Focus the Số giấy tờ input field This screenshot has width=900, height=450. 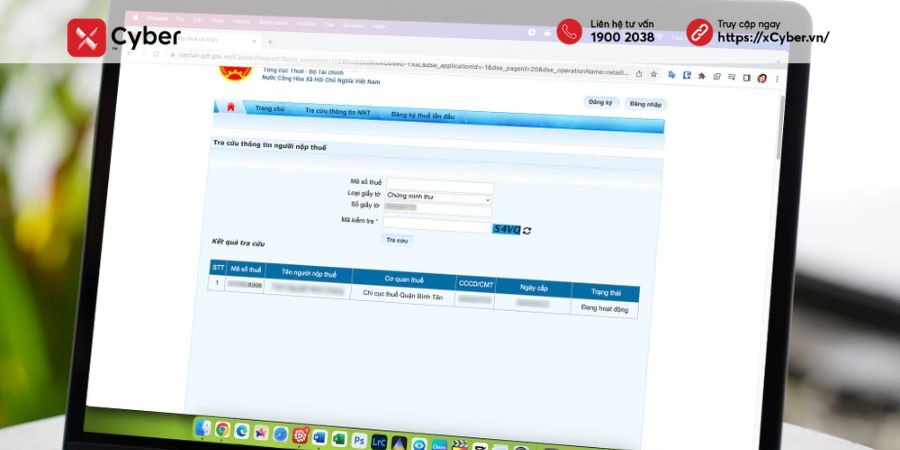(x=439, y=209)
